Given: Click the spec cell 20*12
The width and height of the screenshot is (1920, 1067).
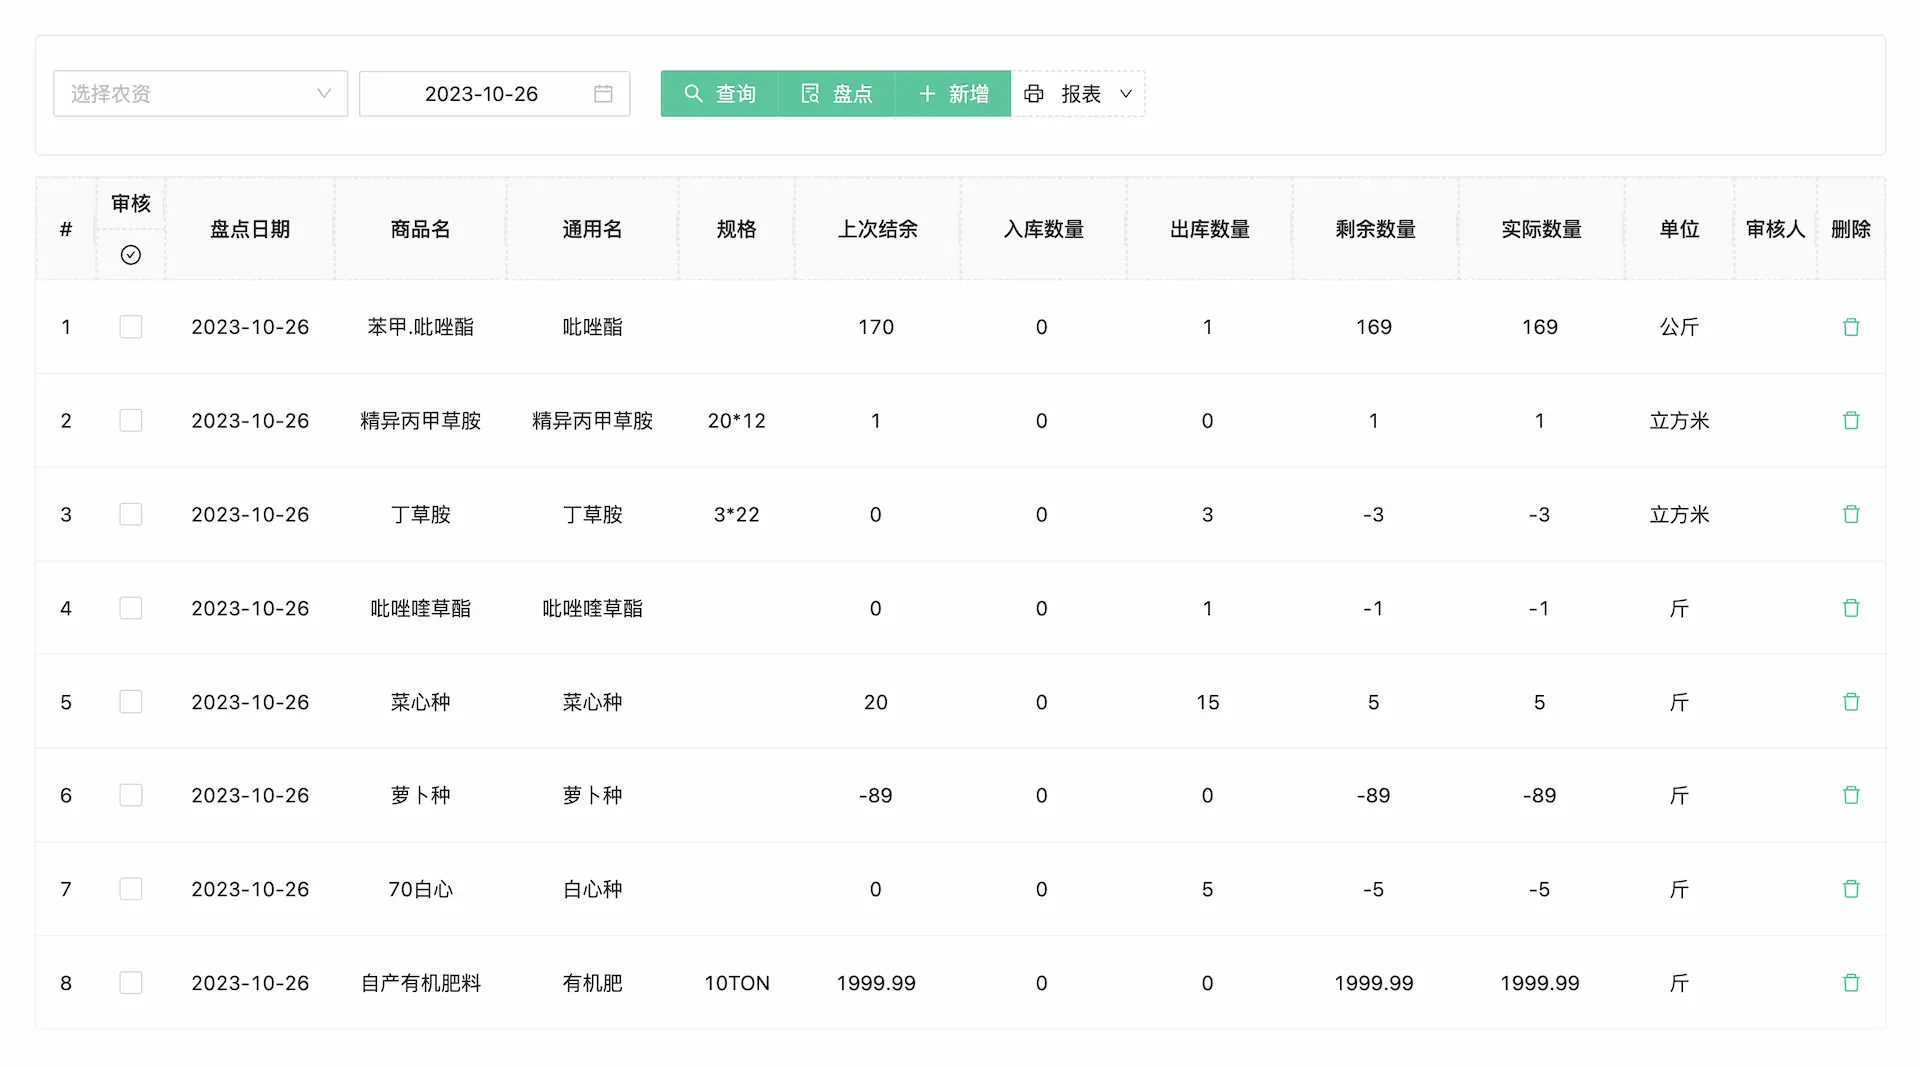Looking at the screenshot, I should coord(736,421).
